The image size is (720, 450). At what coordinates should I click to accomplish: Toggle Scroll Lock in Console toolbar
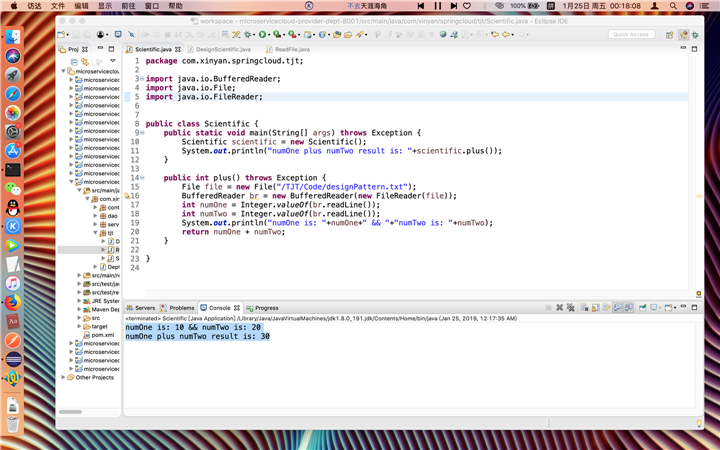pyautogui.click(x=596, y=308)
